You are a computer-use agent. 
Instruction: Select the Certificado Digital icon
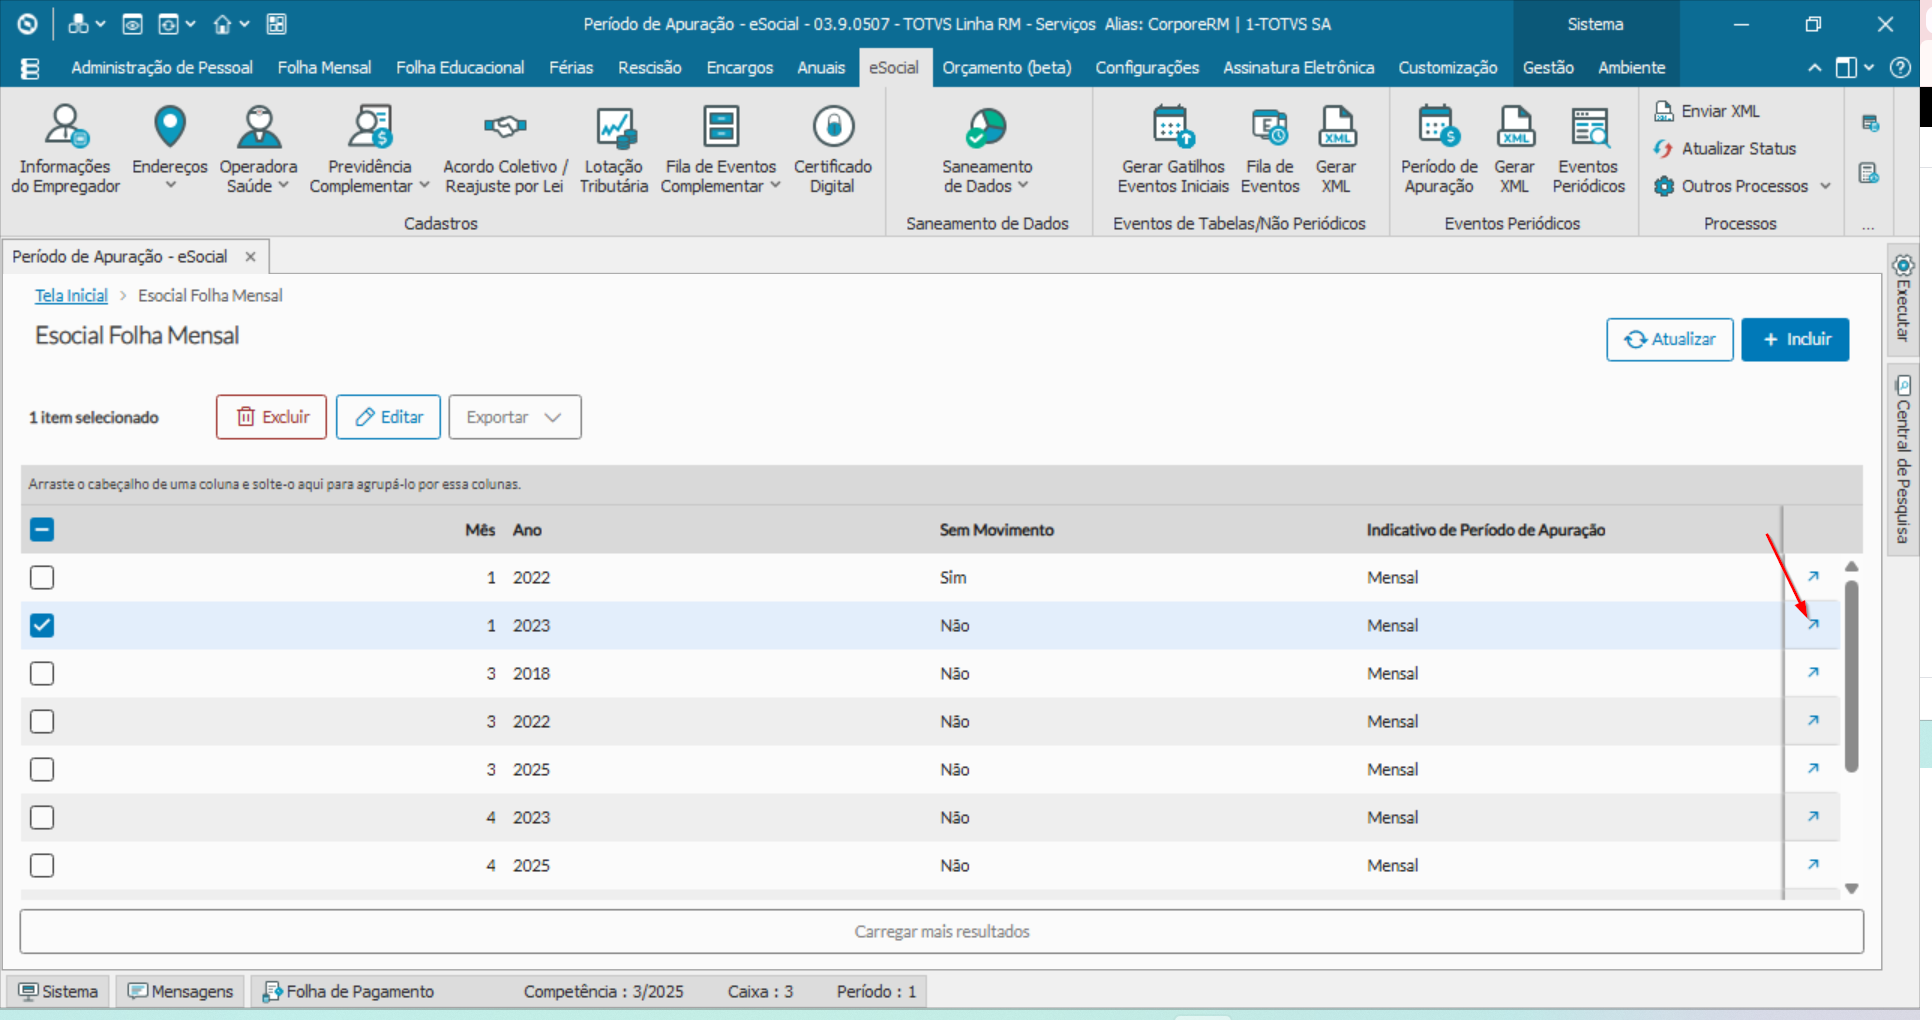[832, 148]
